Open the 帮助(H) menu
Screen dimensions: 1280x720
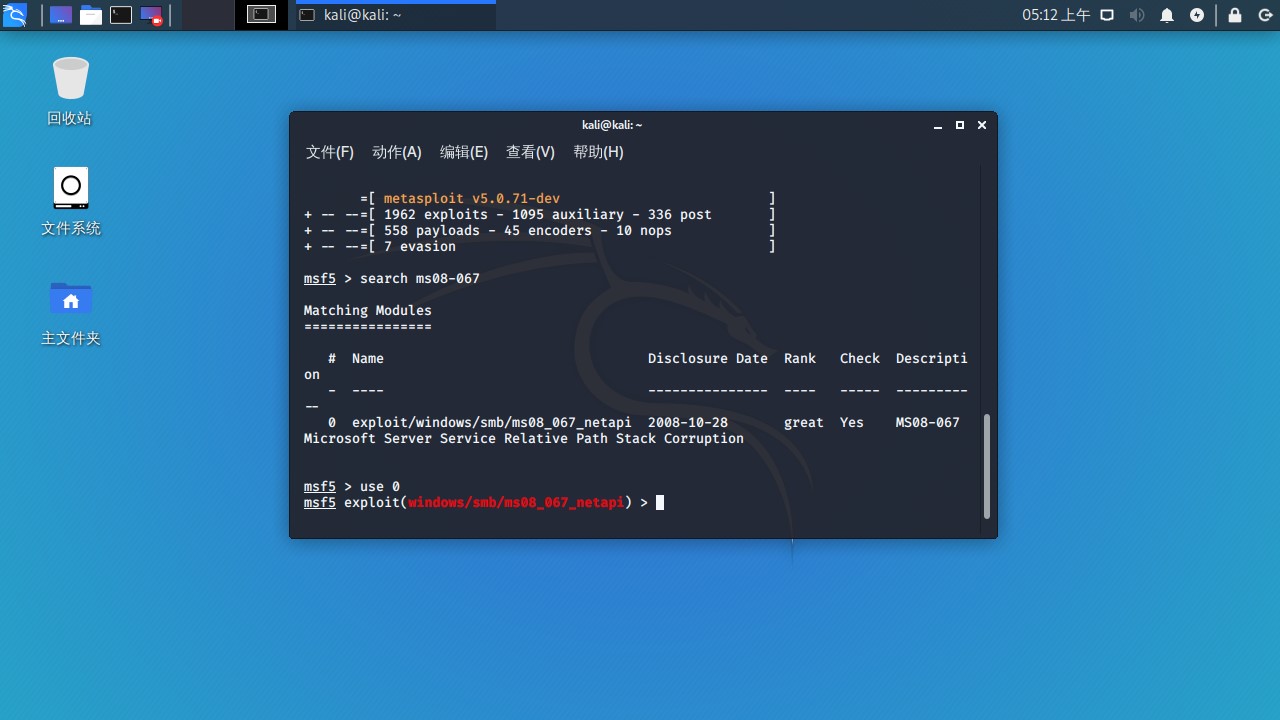click(598, 152)
